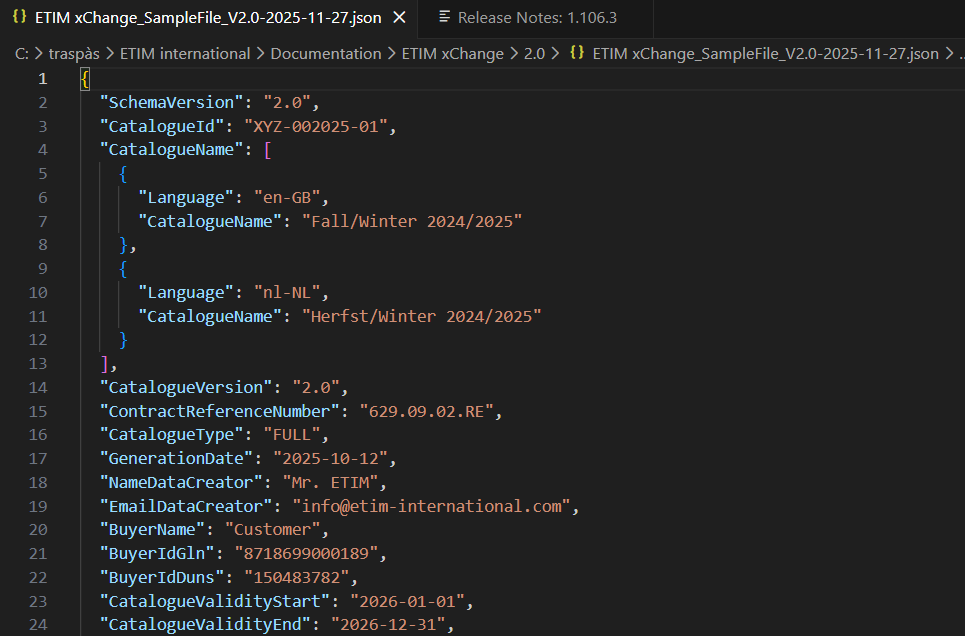Select line 4 via its line number
The height and width of the screenshot is (636, 965).
41,150
